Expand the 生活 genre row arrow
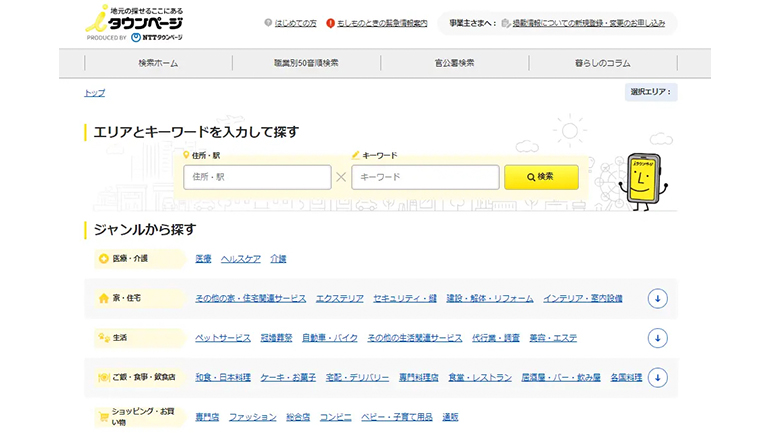The image size is (770, 433). (657, 338)
